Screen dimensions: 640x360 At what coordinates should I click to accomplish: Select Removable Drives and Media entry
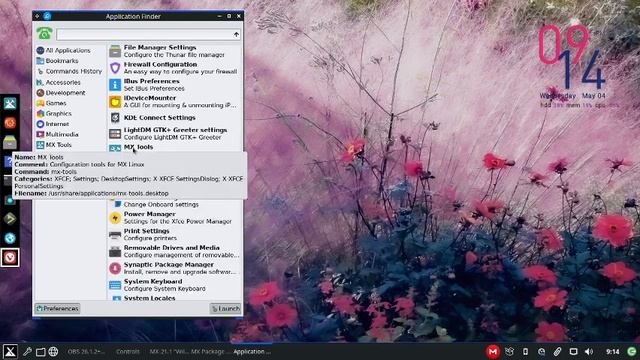tap(175, 251)
